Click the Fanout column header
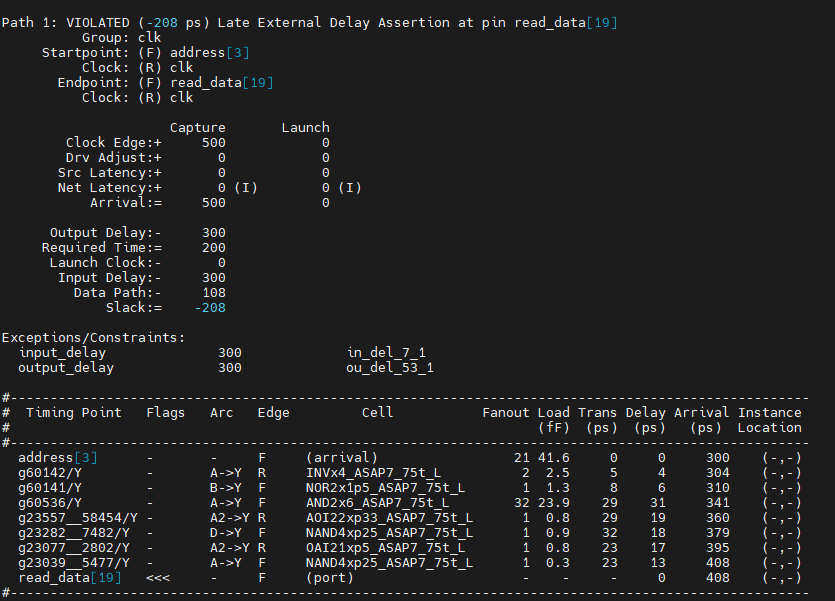835x601 pixels. click(505, 413)
